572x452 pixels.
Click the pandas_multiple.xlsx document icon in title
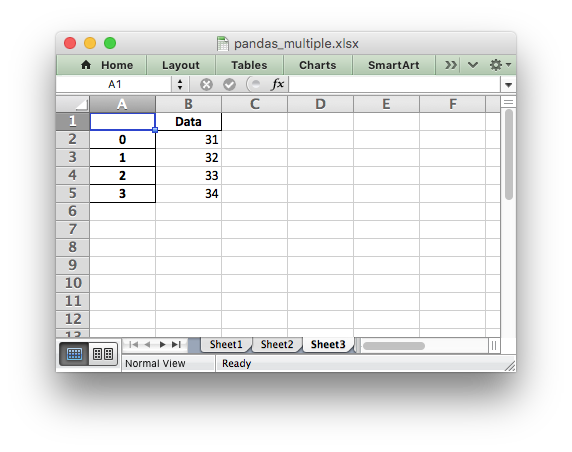tap(223, 44)
